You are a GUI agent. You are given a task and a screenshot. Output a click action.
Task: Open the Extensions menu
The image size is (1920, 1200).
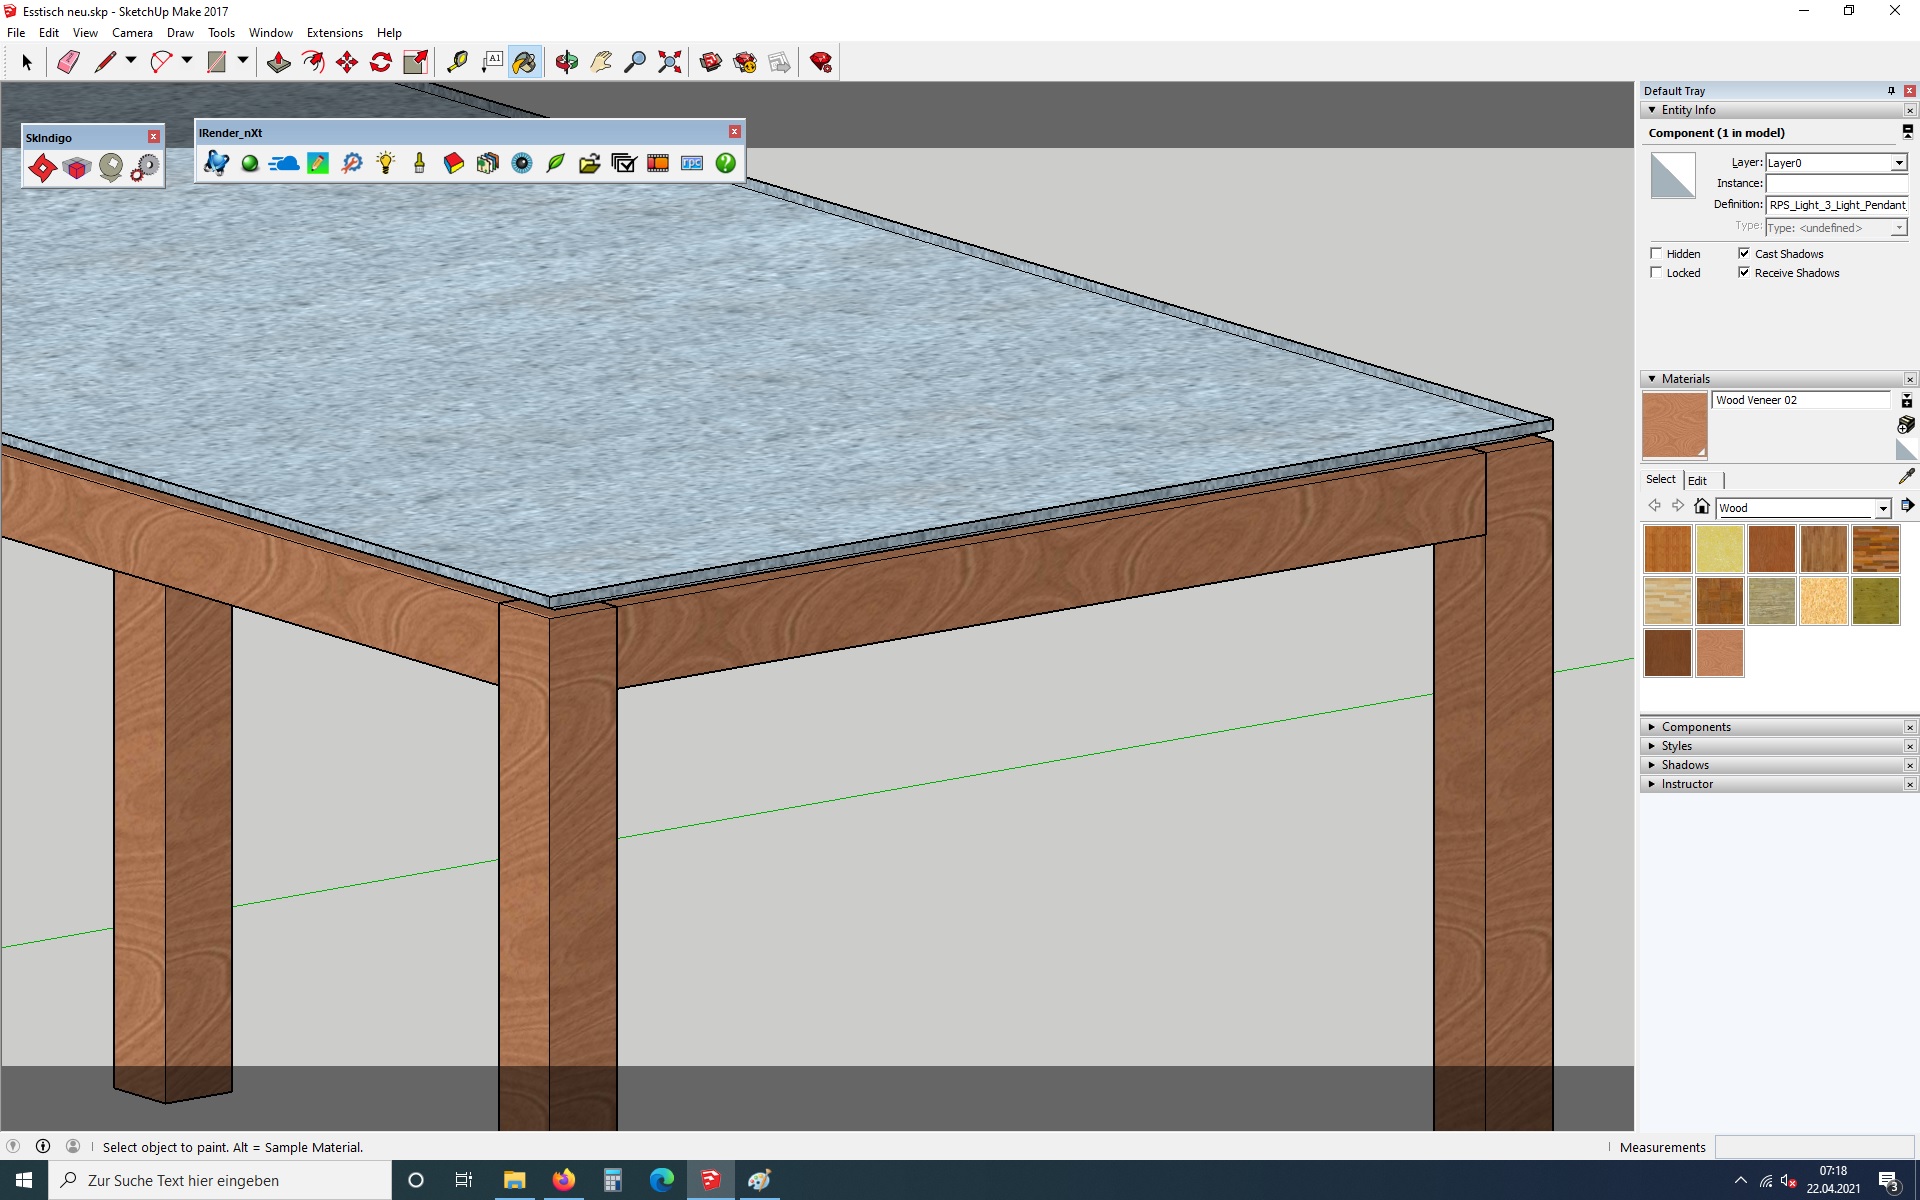(334, 33)
